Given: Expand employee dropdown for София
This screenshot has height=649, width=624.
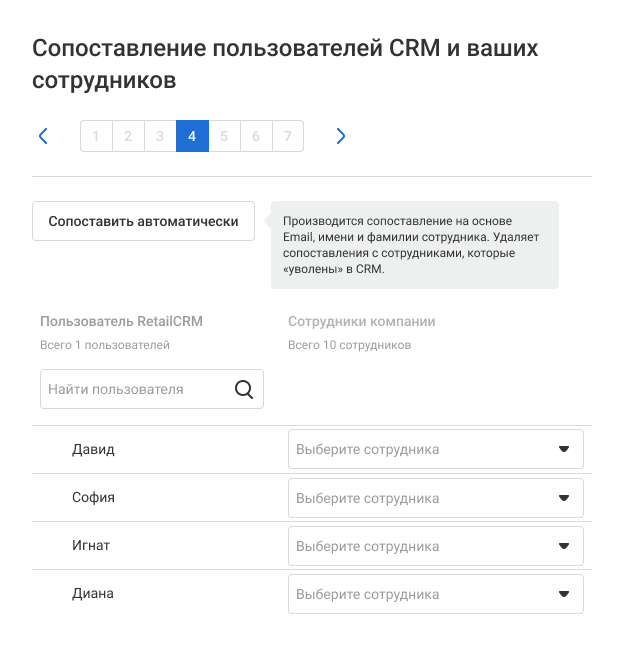Looking at the screenshot, I should (435, 497).
